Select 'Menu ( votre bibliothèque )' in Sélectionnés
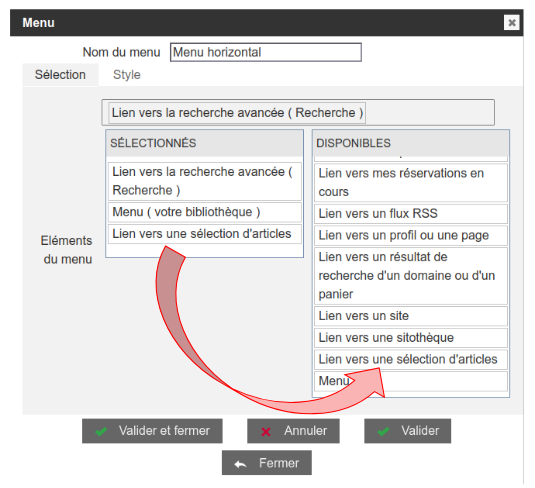The image size is (535, 488). coord(205,212)
